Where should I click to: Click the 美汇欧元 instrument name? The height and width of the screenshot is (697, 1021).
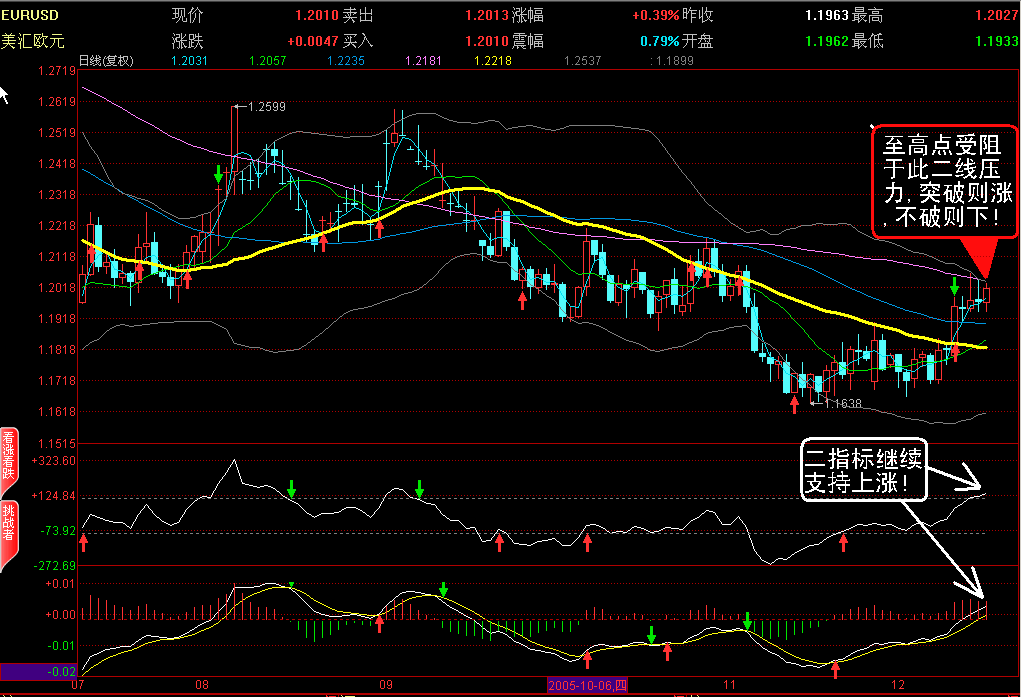(33, 41)
